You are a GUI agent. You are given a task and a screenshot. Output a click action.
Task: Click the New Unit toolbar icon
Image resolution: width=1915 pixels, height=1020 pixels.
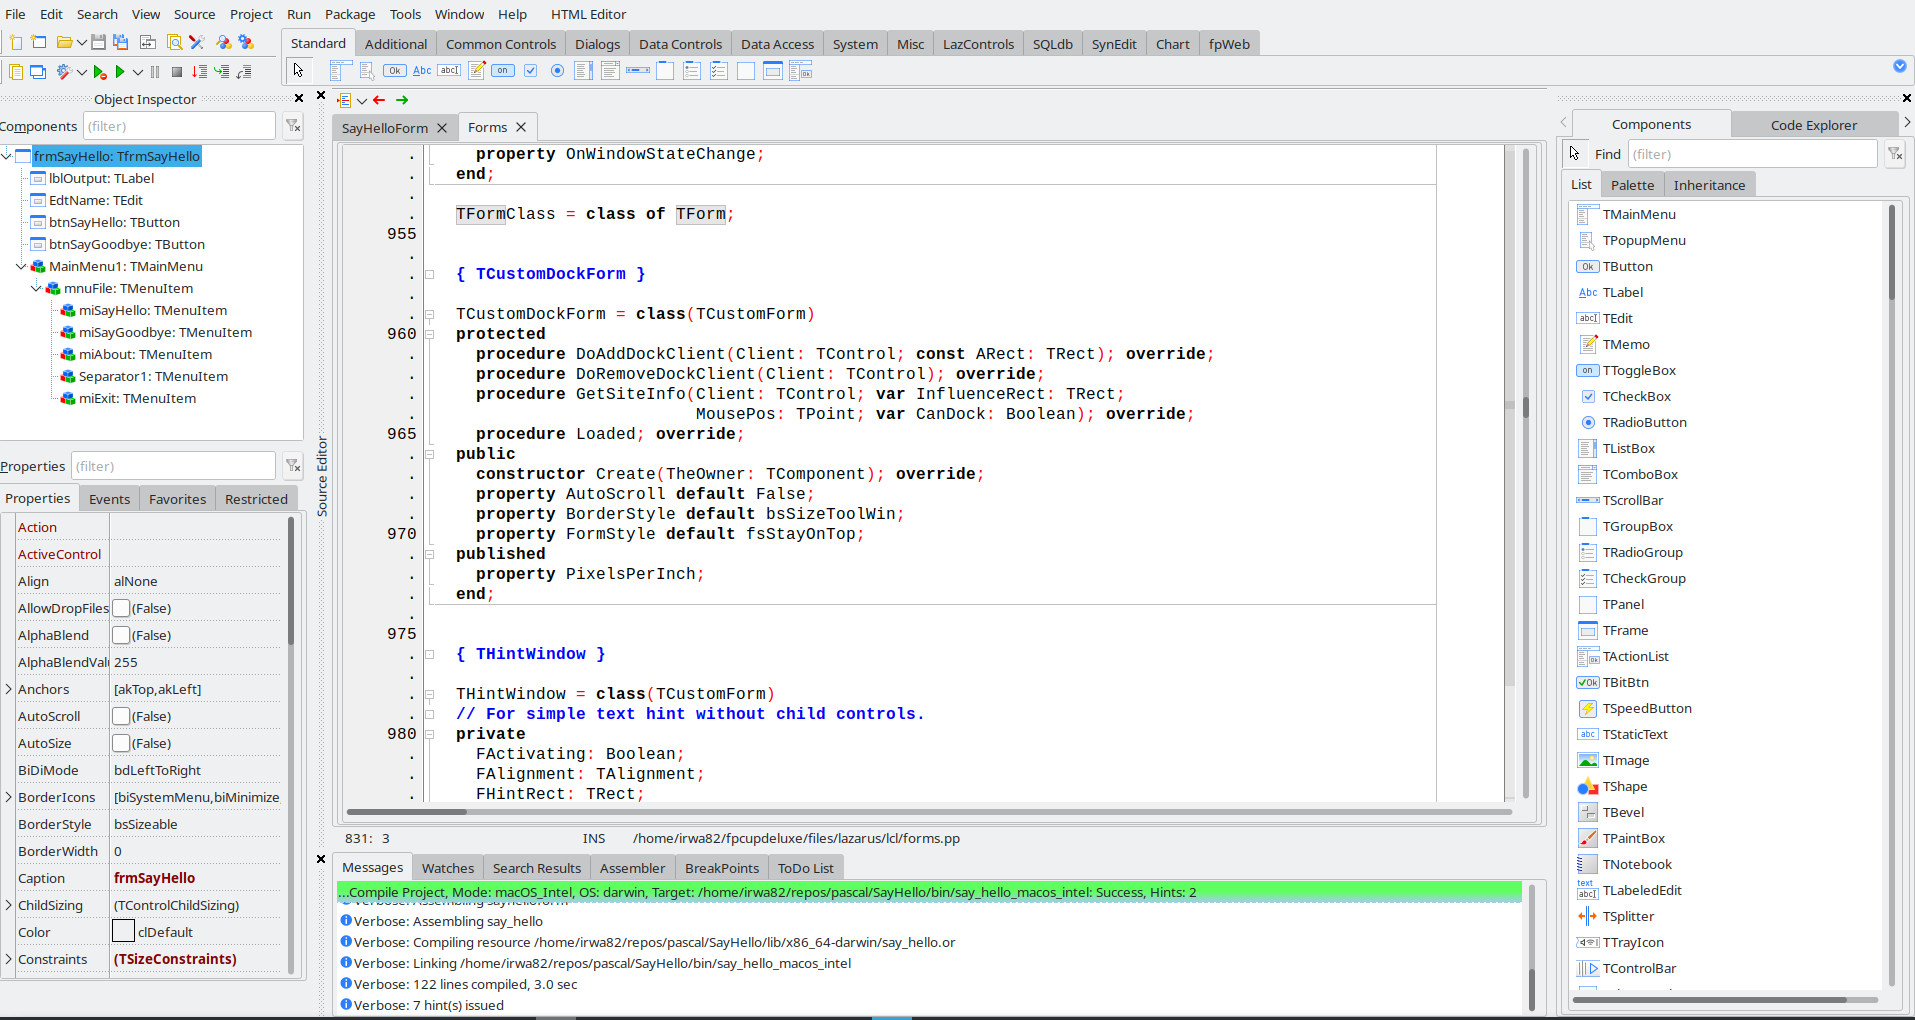click(16, 42)
